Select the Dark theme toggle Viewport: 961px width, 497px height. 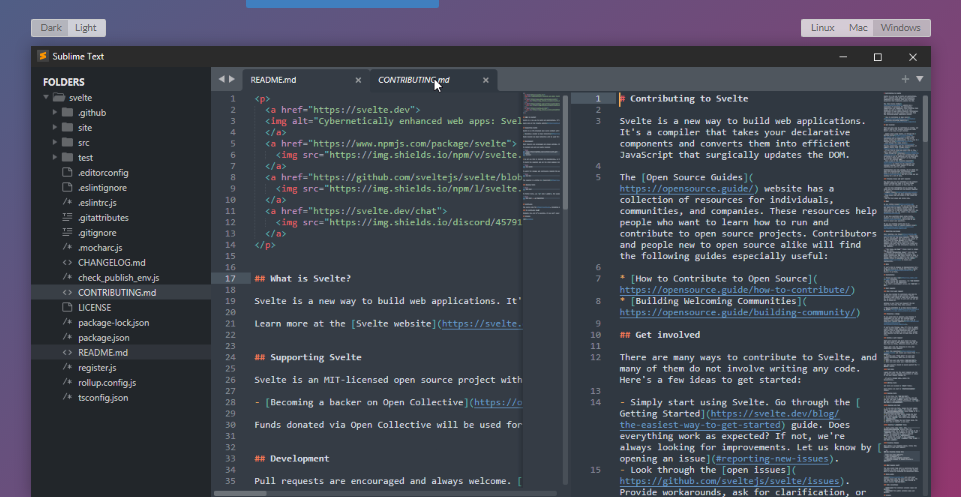(51, 28)
